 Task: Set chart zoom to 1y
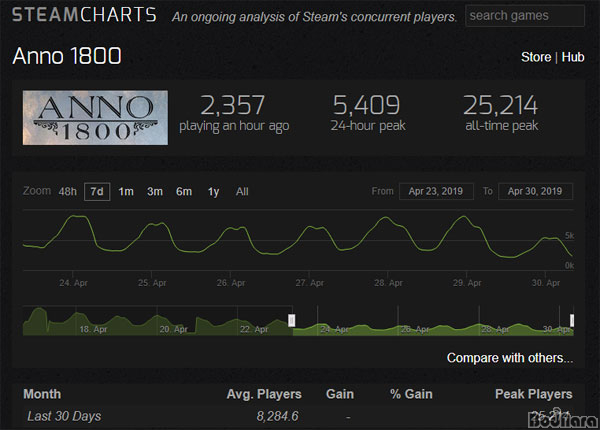pos(213,191)
